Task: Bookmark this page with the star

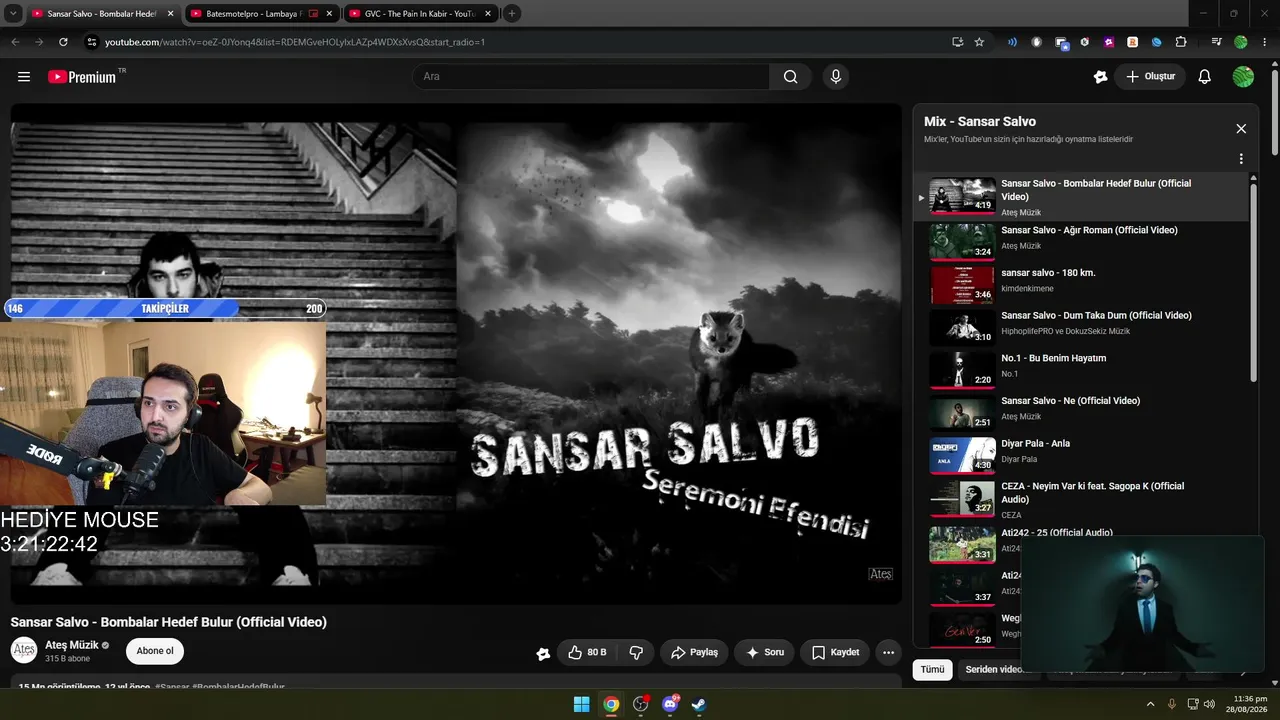Action: [x=979, y=42]
